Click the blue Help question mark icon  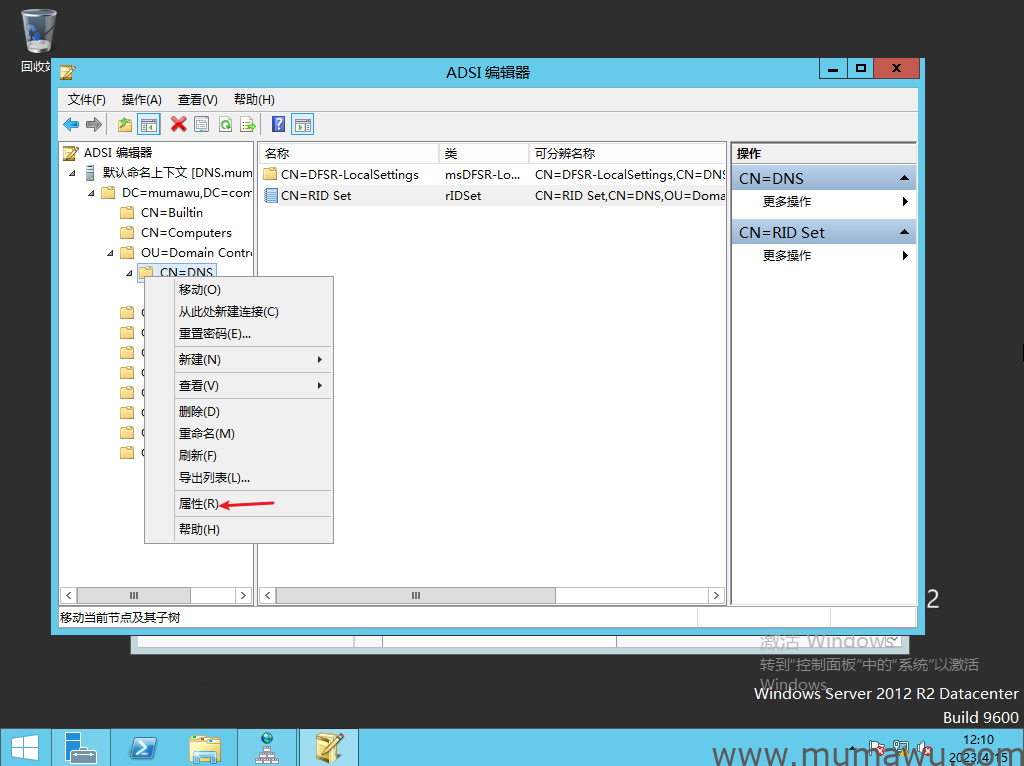coord(279,124)
